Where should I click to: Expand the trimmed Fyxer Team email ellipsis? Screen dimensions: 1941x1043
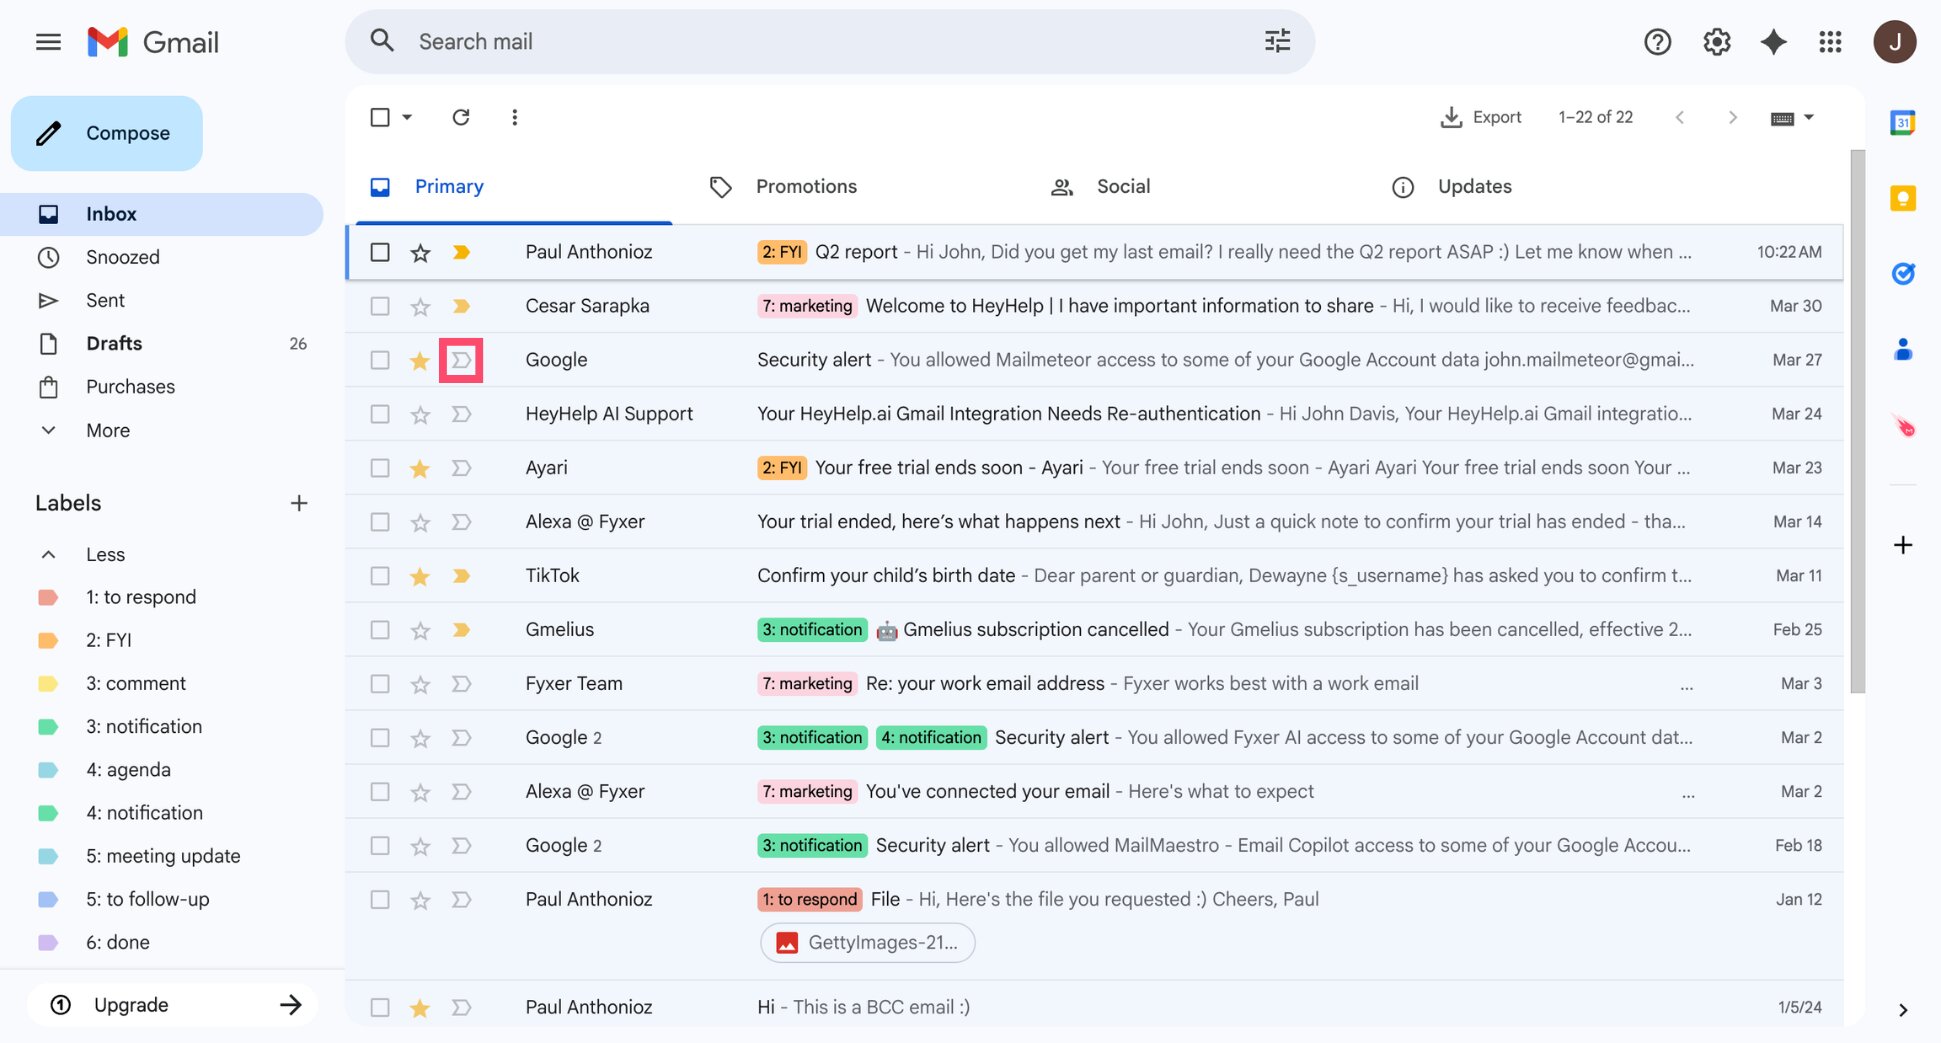(x=1687, y=686)
